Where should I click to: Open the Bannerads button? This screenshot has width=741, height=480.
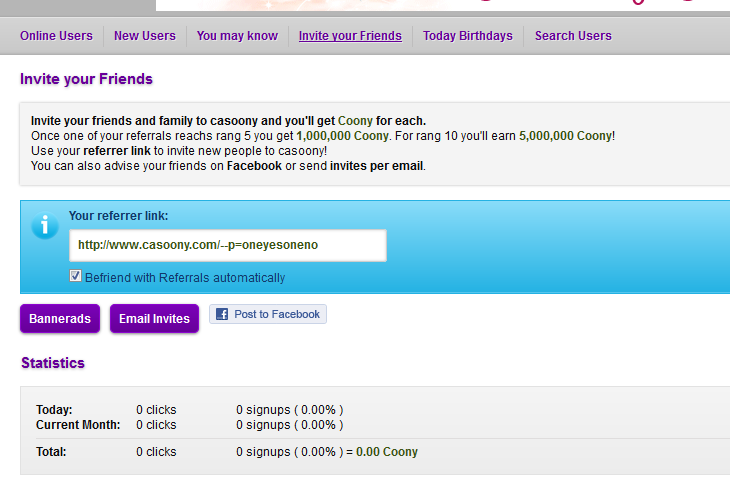pos(60,319)
